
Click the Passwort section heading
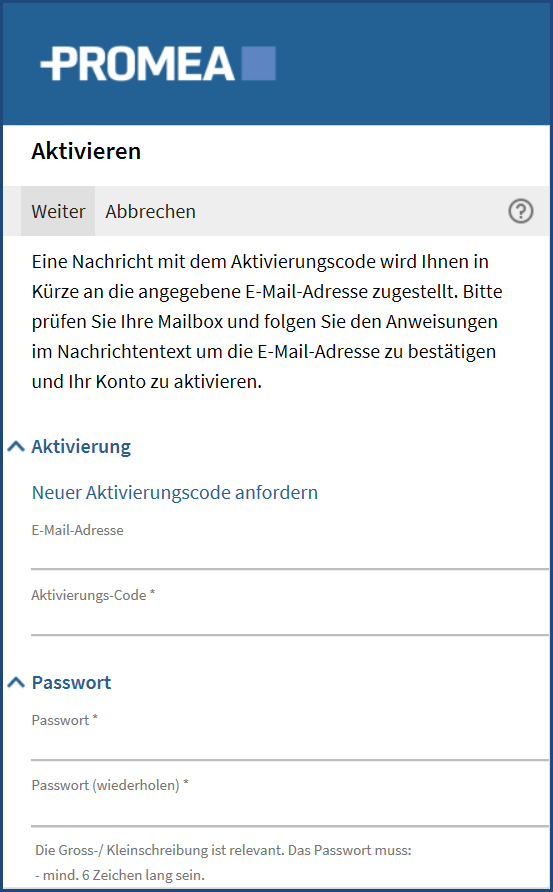click(71, 682)
